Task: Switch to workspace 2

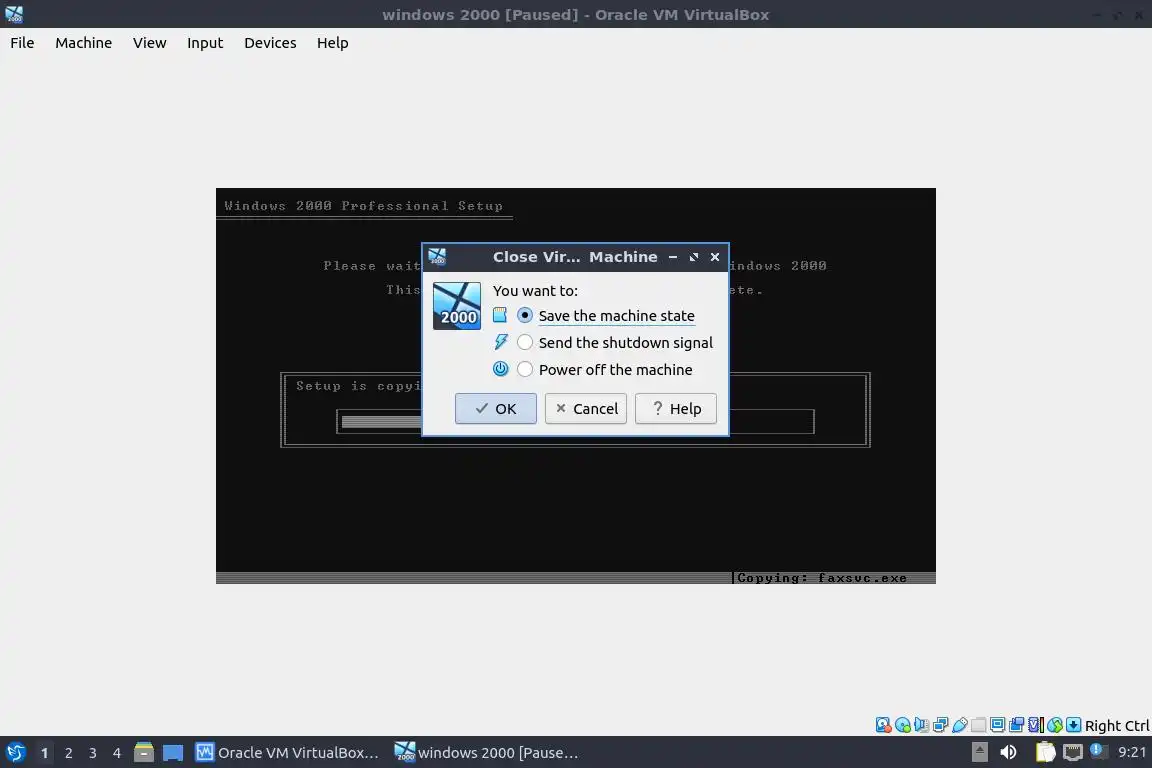Action: 68,753
